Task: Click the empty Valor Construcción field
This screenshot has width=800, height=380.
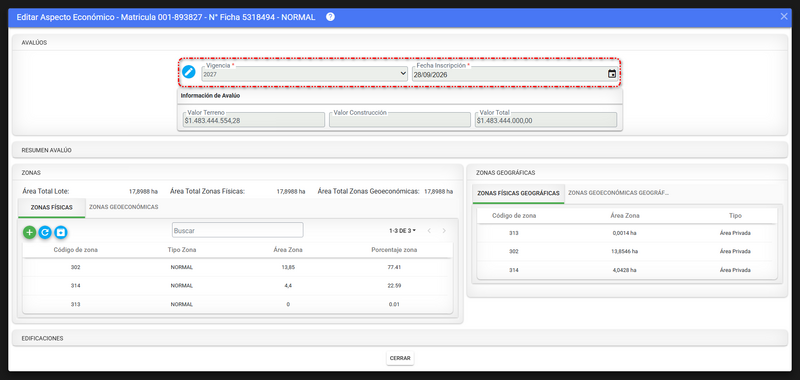Action: click(400, 120)
